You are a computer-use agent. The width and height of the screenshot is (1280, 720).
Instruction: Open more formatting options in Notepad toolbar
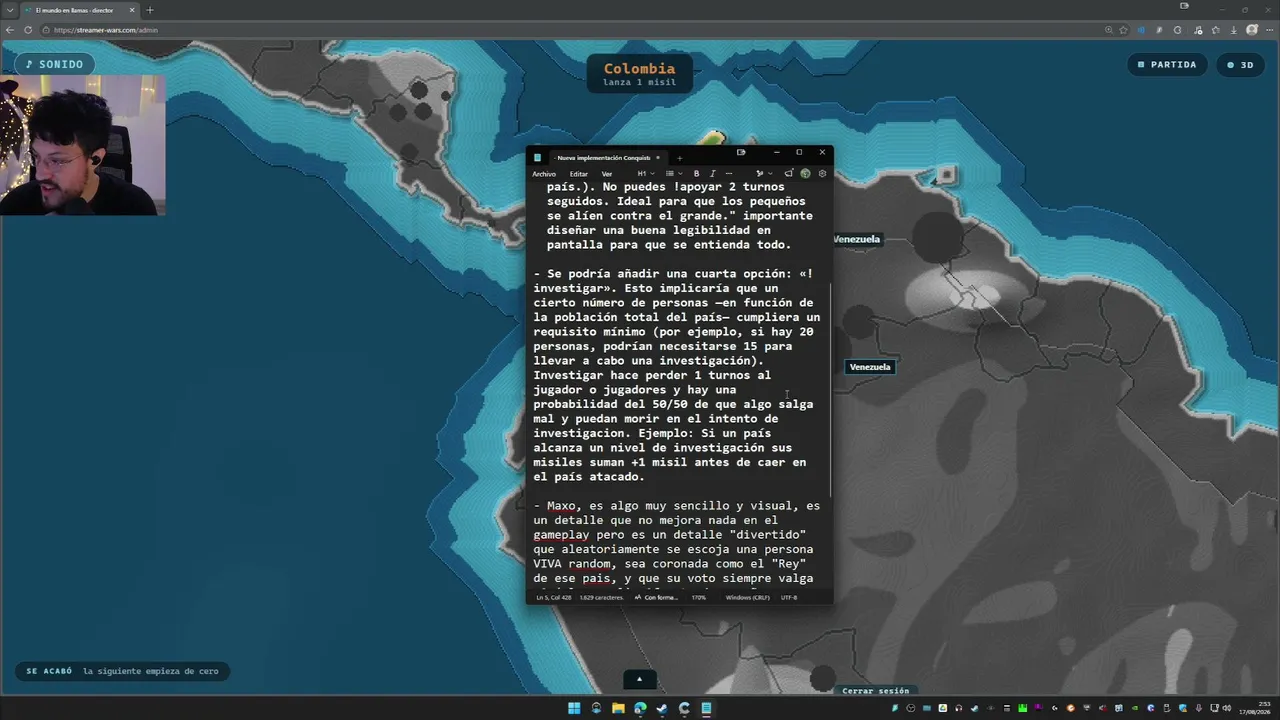pos(729,174)
